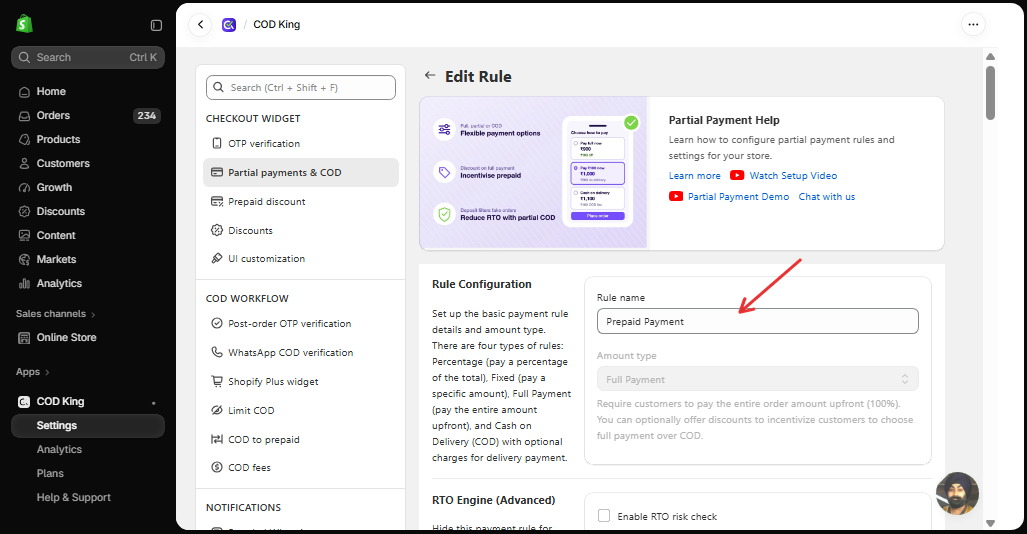Click the Customers person icon
The width and height of the screenshot is (1027, 534).
(x=24, y=164)
